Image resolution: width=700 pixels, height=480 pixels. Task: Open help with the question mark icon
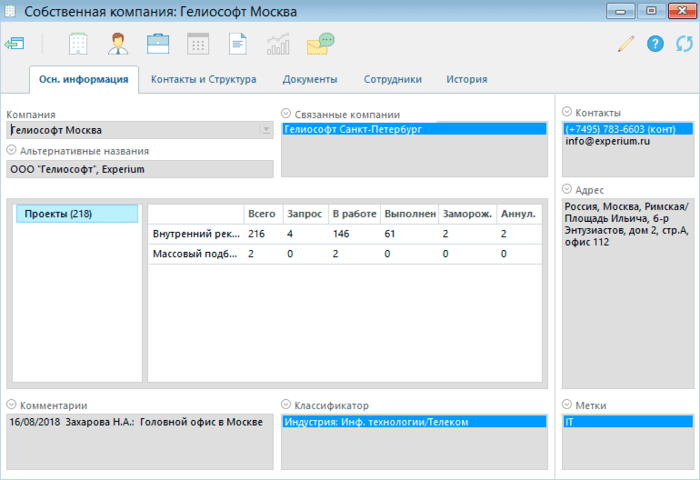point(655,44)
